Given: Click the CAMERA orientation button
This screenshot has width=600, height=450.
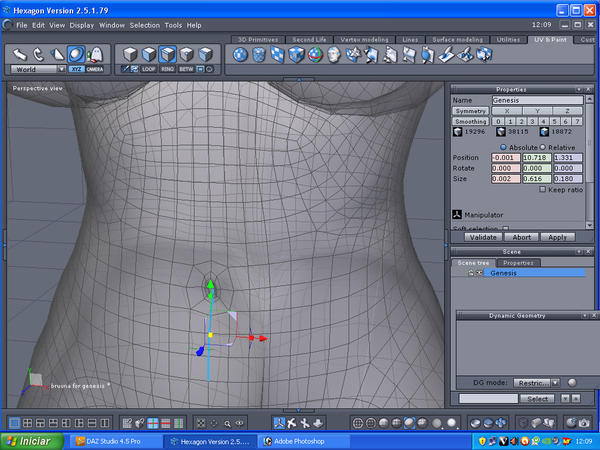Looking at the screenshot, I should click(95, 70).
